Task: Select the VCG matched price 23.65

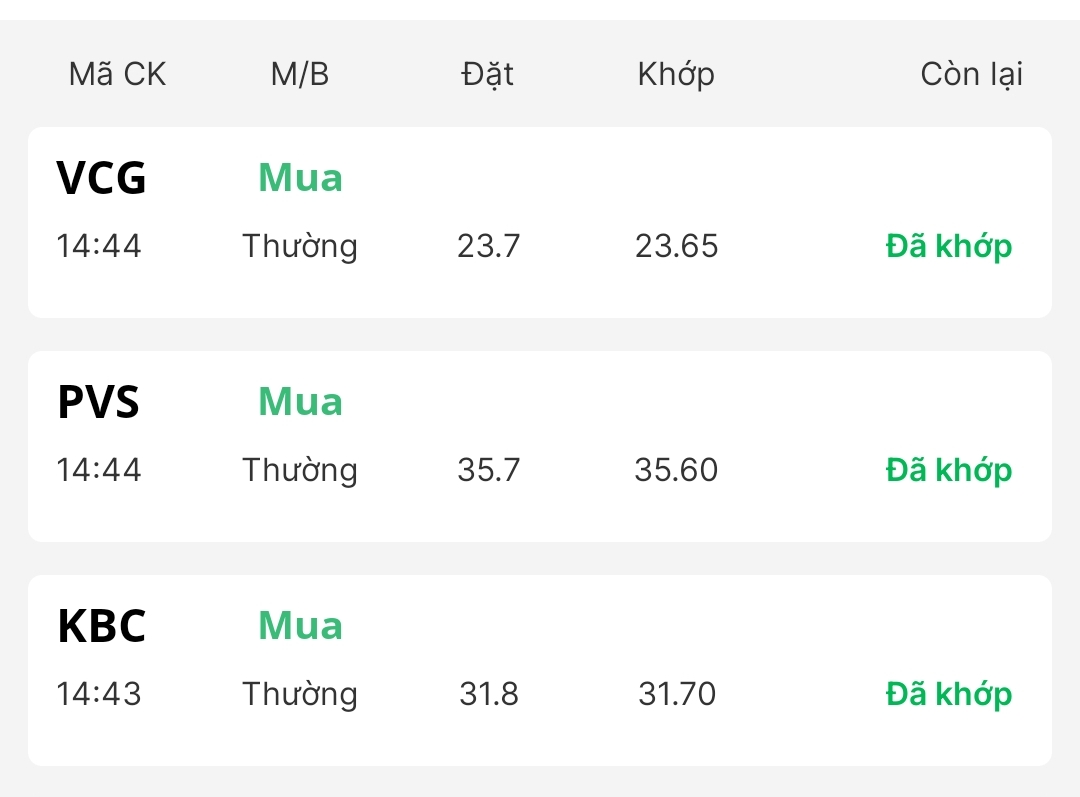Action: pyautogui.click(x=676, y=246)
